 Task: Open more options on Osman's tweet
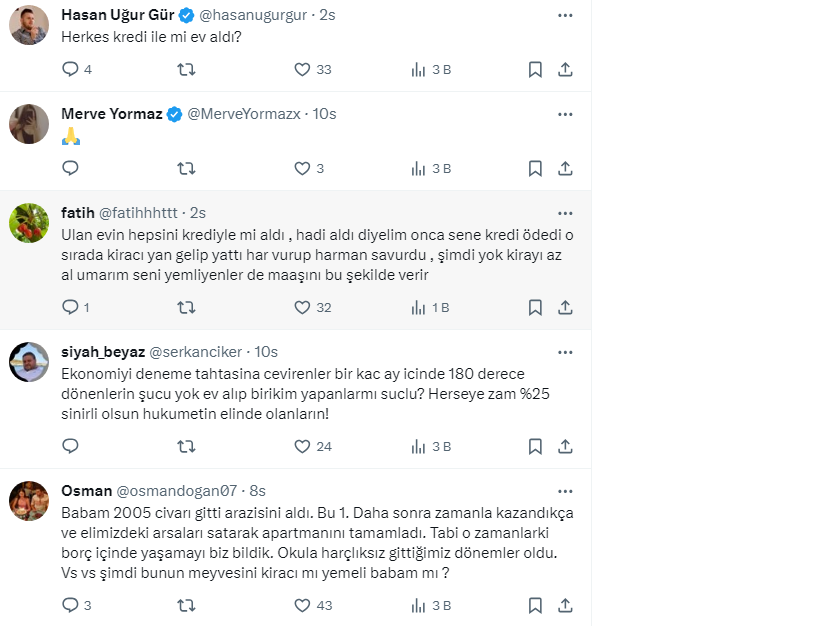click(x=565, y=491)
